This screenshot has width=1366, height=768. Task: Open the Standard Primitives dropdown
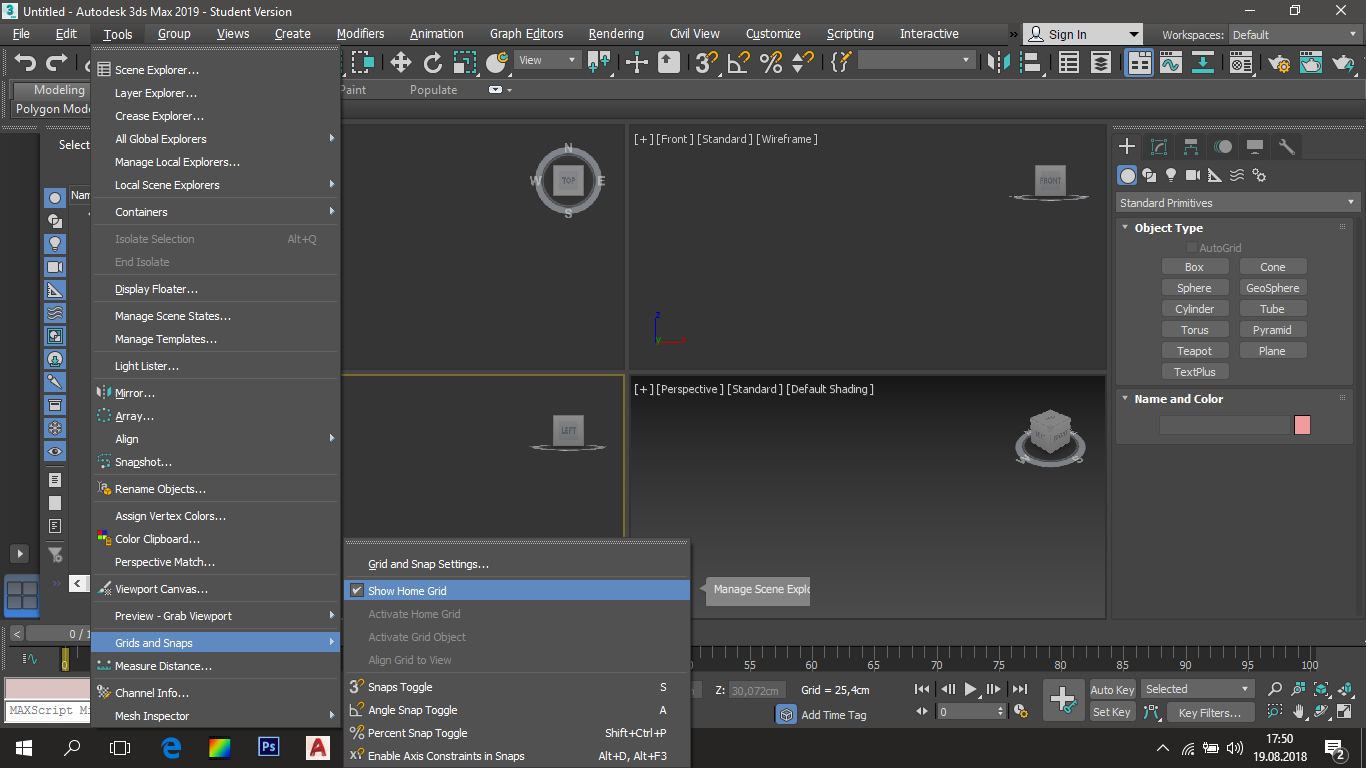[x=1237, y=203]
